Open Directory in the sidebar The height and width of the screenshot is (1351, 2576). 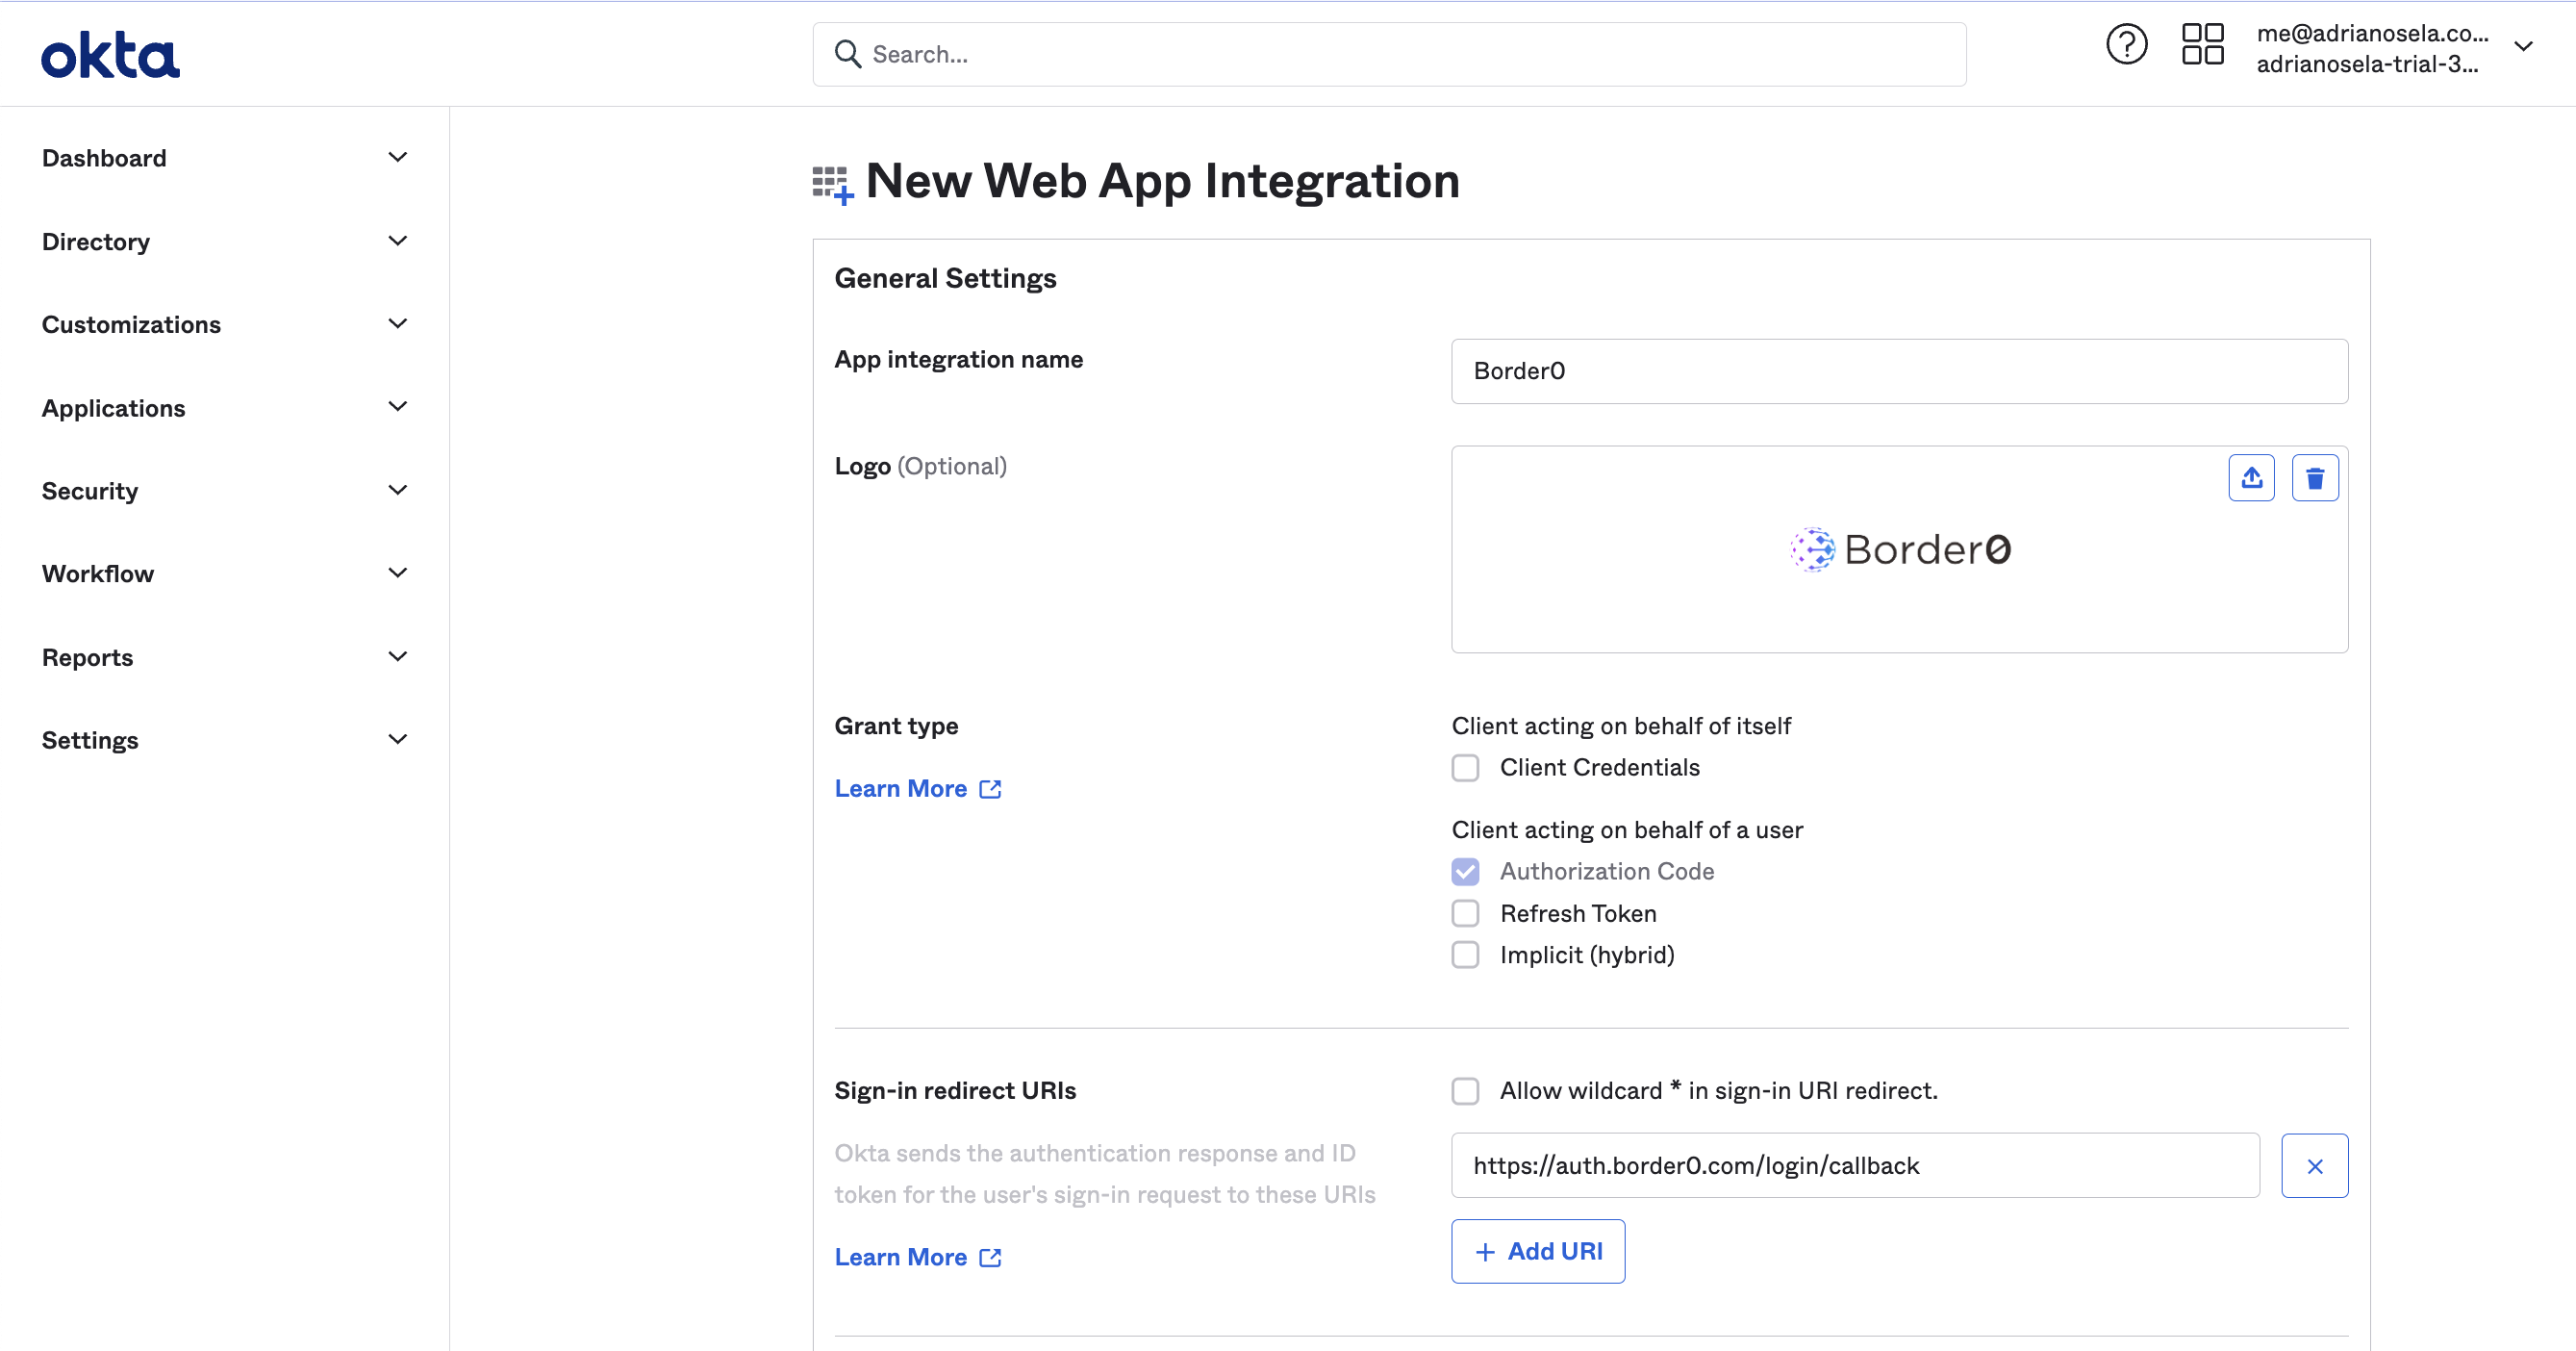[96, 242]
